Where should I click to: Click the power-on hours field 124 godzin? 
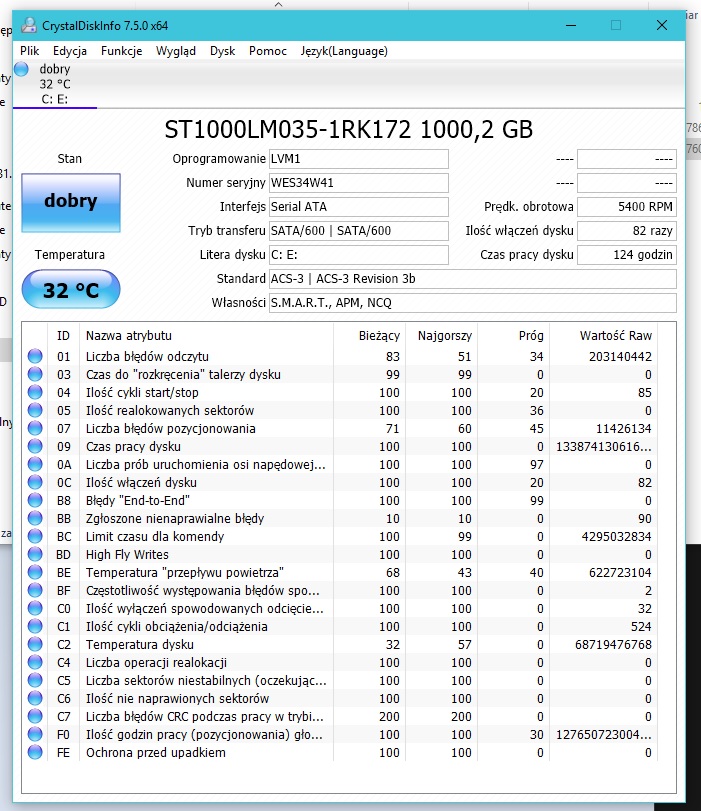pyautogui.click(x=627, y=254)
